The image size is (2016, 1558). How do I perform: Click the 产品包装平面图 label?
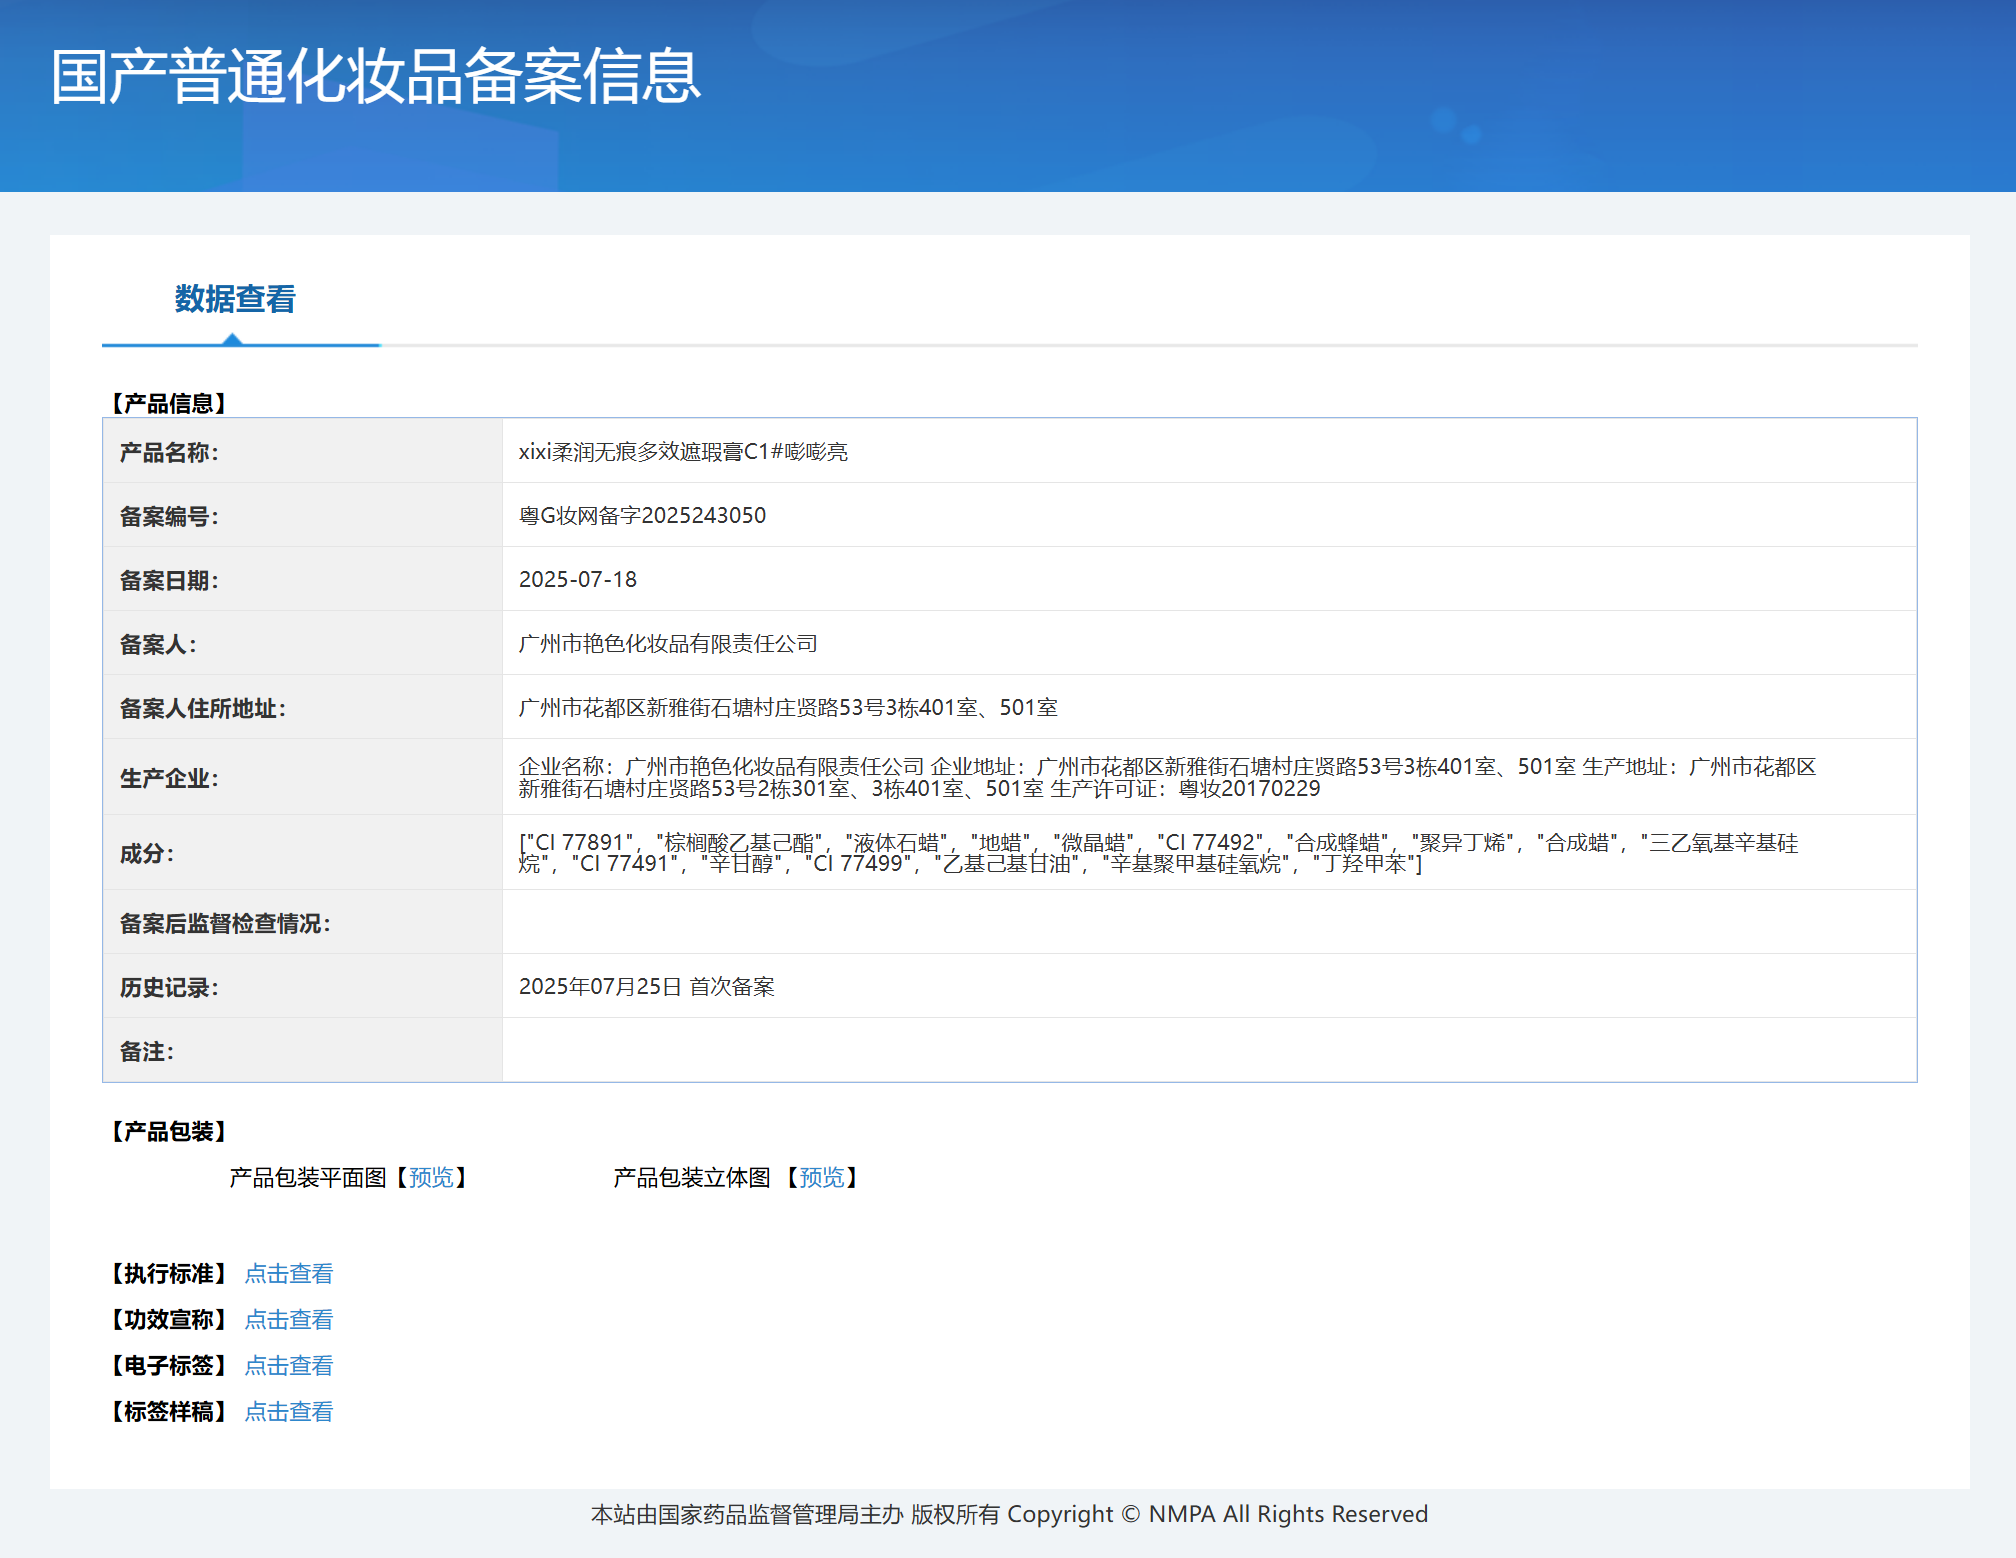click(308, 1178)
